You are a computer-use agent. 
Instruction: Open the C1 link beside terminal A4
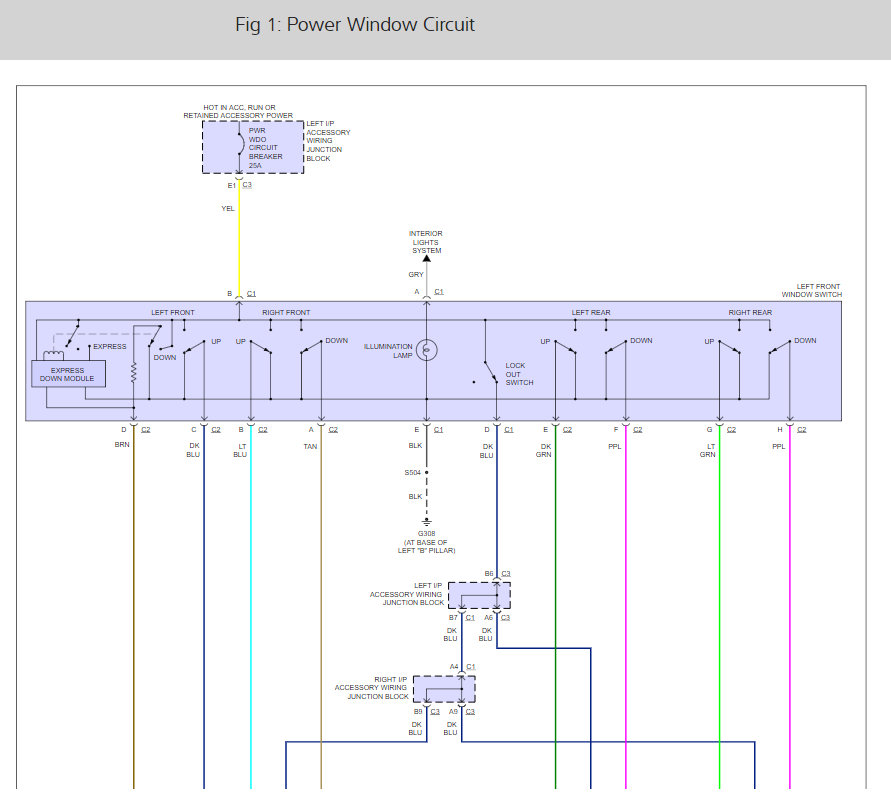(x=471, y=667)
